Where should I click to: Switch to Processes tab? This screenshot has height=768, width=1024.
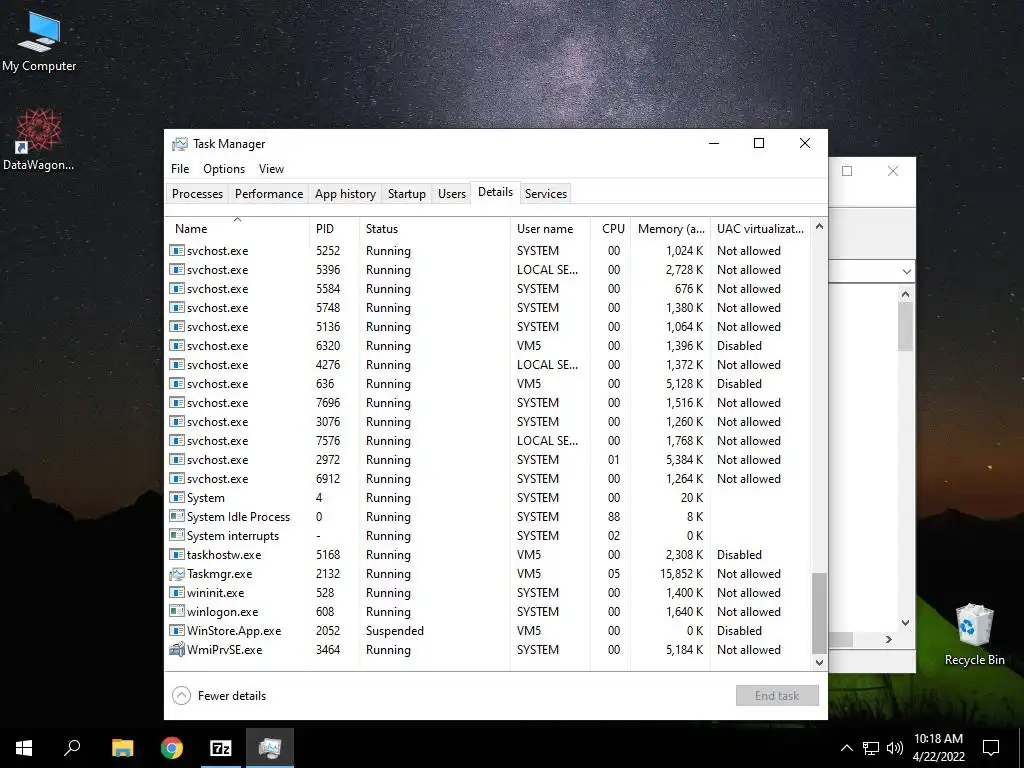(197, 194)
